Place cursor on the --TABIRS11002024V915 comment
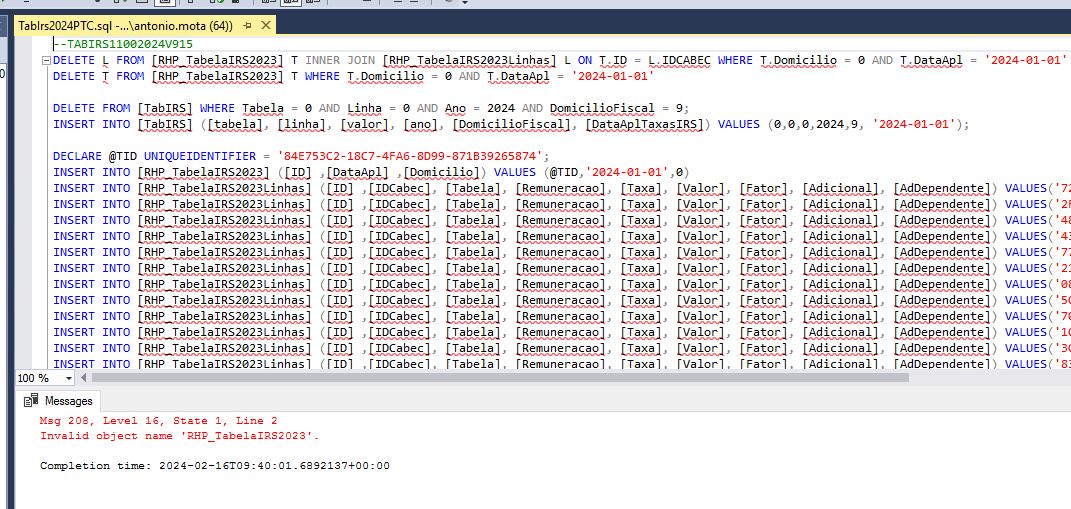The image size is (1071, 509). click(x=123, y=44)
